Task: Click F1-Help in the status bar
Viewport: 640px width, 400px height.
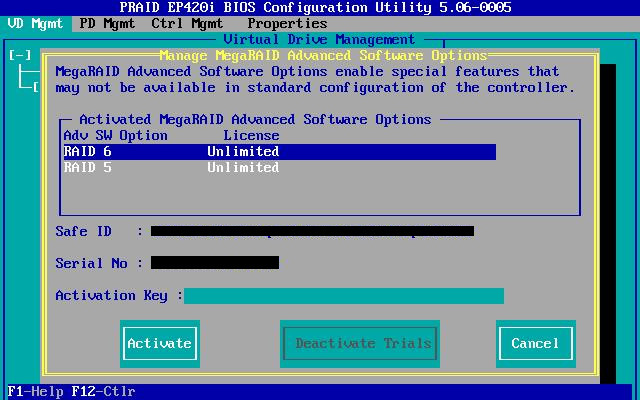Action: (x=36, y=391)
